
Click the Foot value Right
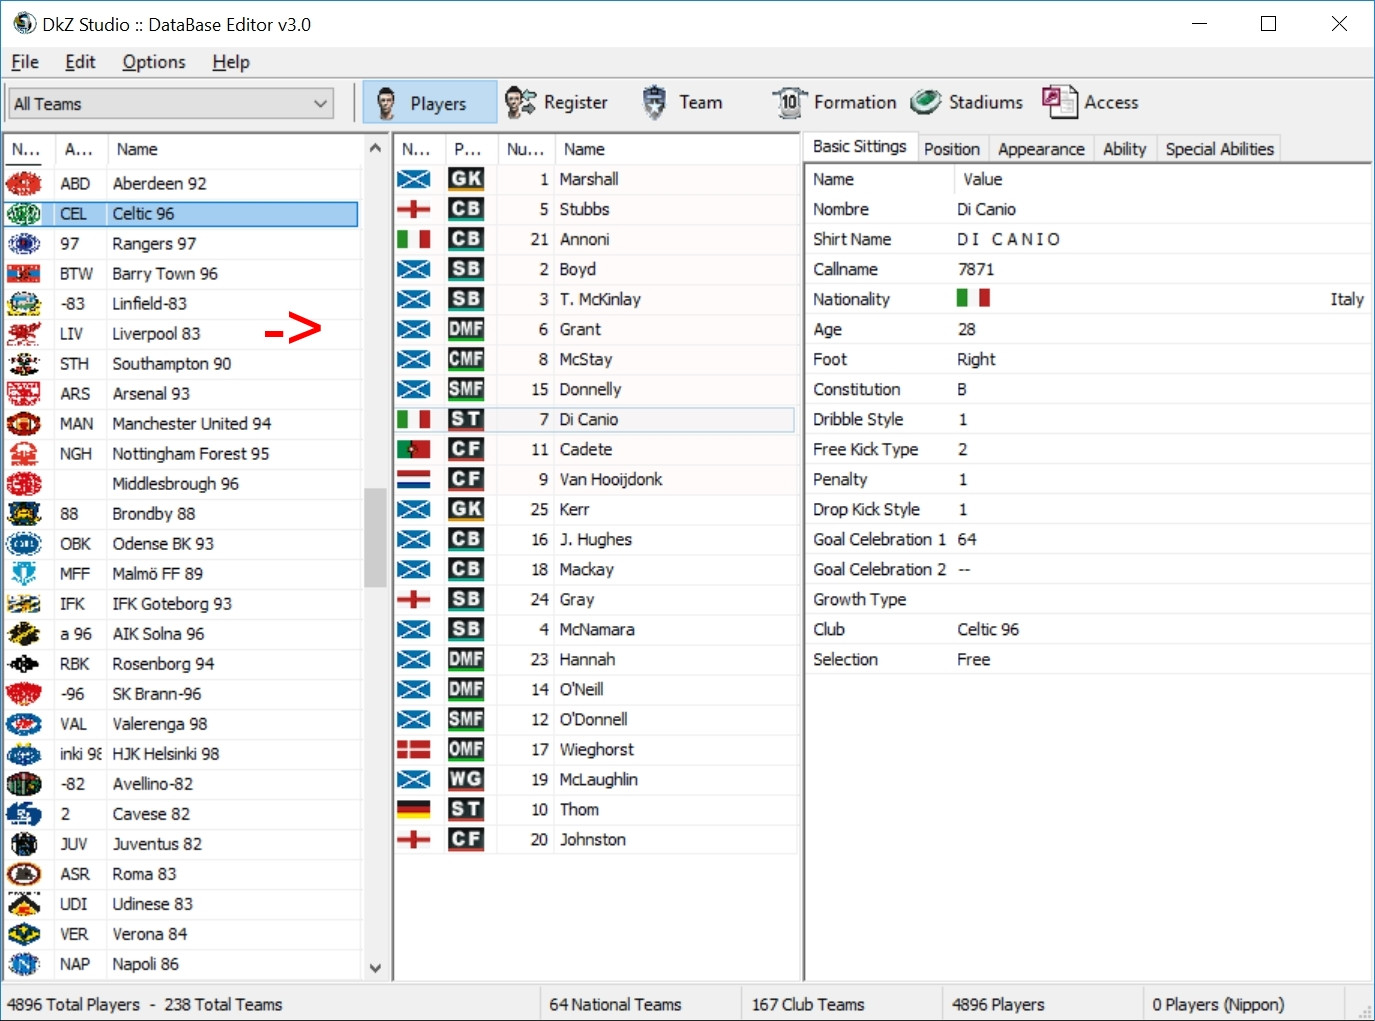[976, 360]
